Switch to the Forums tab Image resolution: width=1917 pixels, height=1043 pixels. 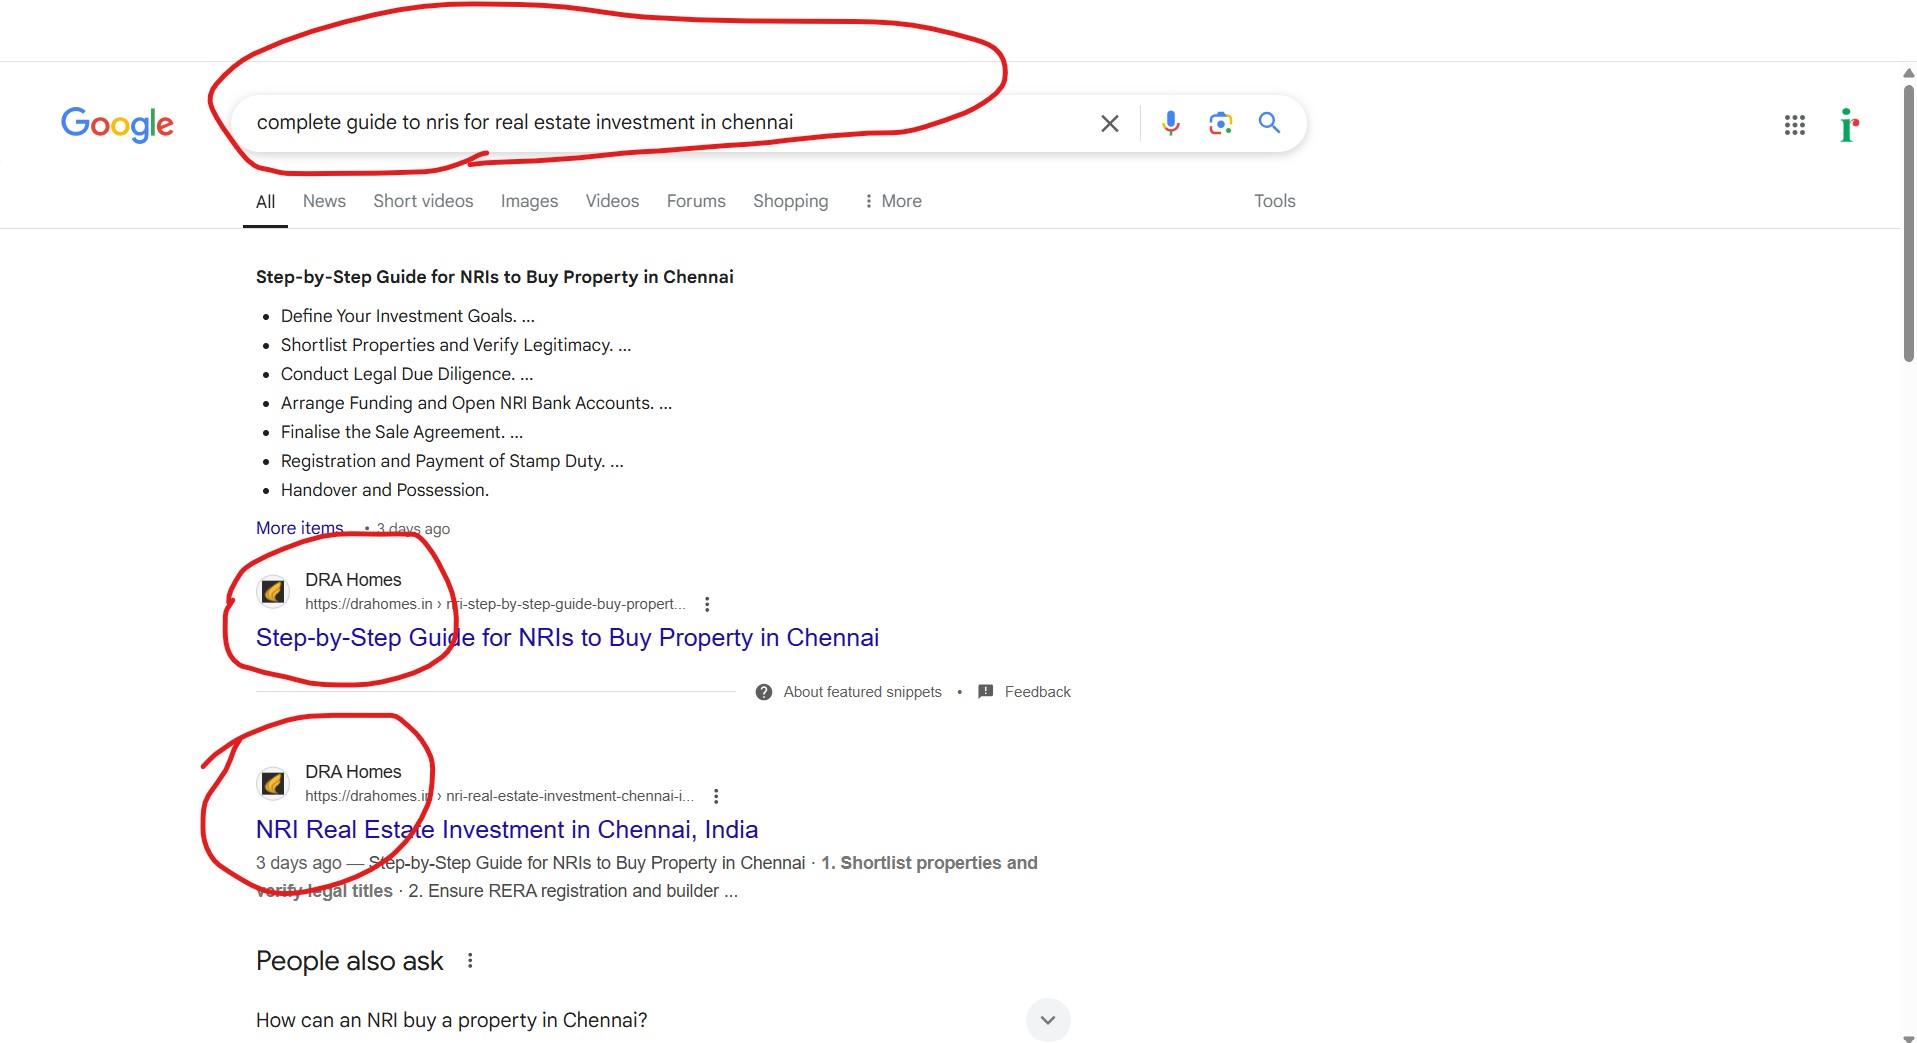(x=695, y=201)
